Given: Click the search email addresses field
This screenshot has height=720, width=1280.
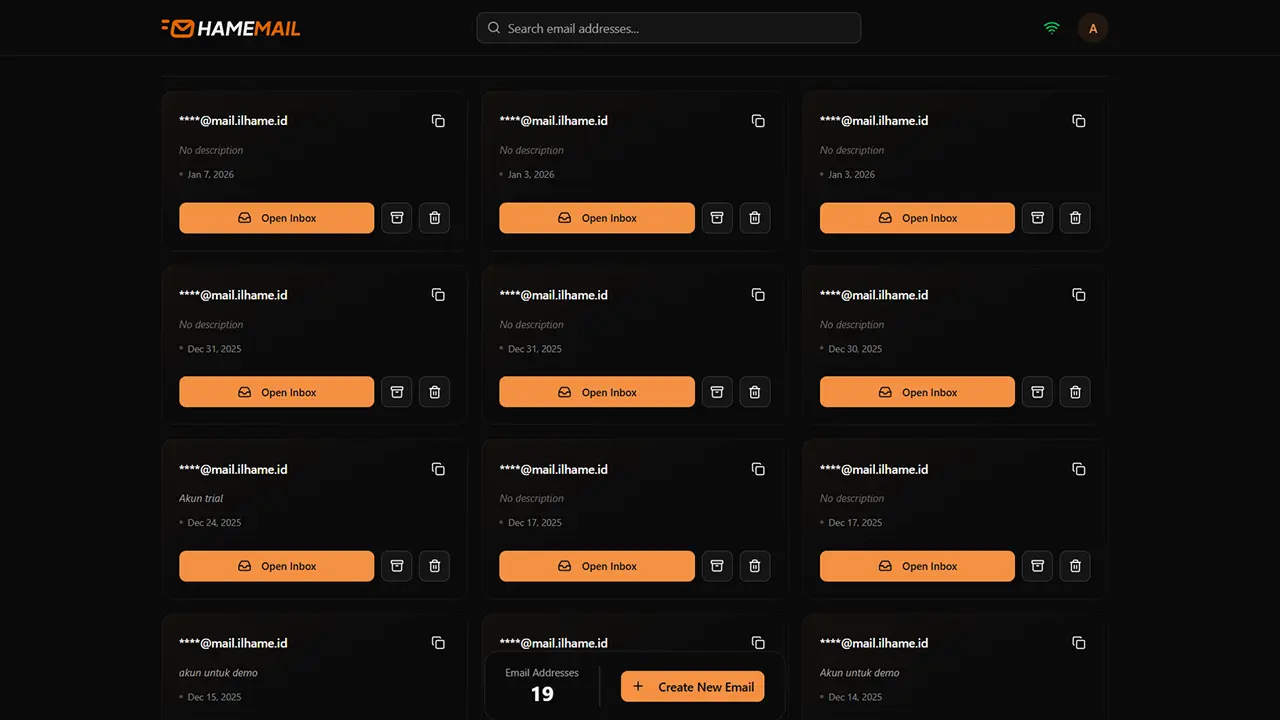Looking at the screenshot, I should (x=668, y=28).
